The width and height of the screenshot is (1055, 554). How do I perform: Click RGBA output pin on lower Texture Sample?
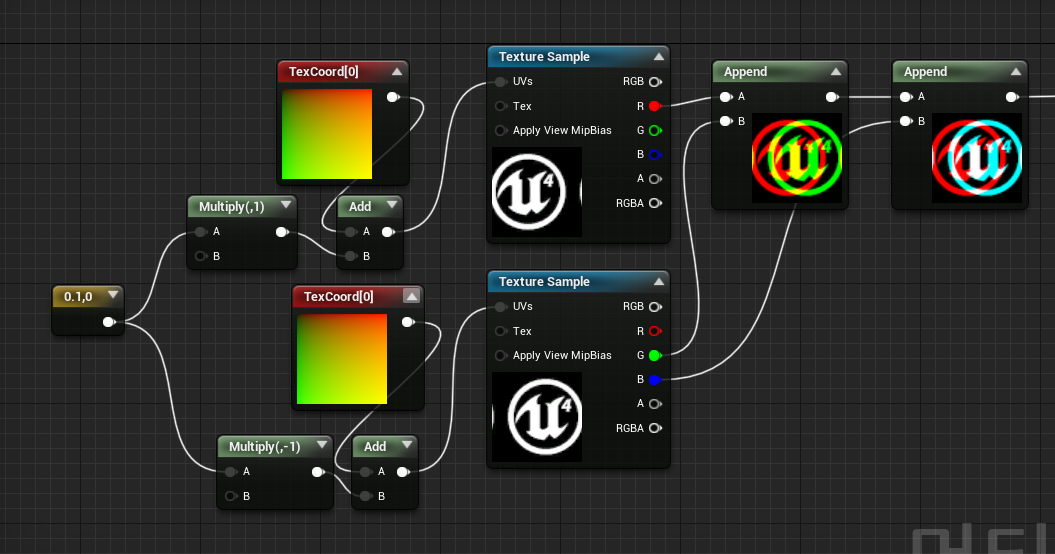tap(655, 428)
